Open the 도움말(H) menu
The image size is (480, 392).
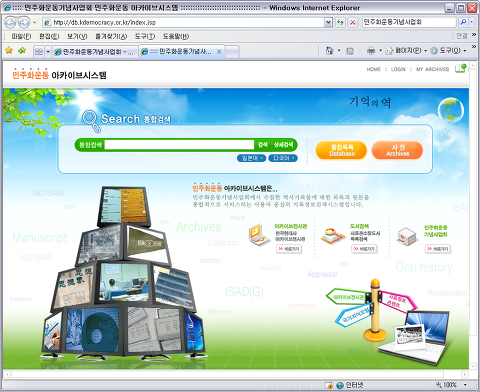pos(176,36)
